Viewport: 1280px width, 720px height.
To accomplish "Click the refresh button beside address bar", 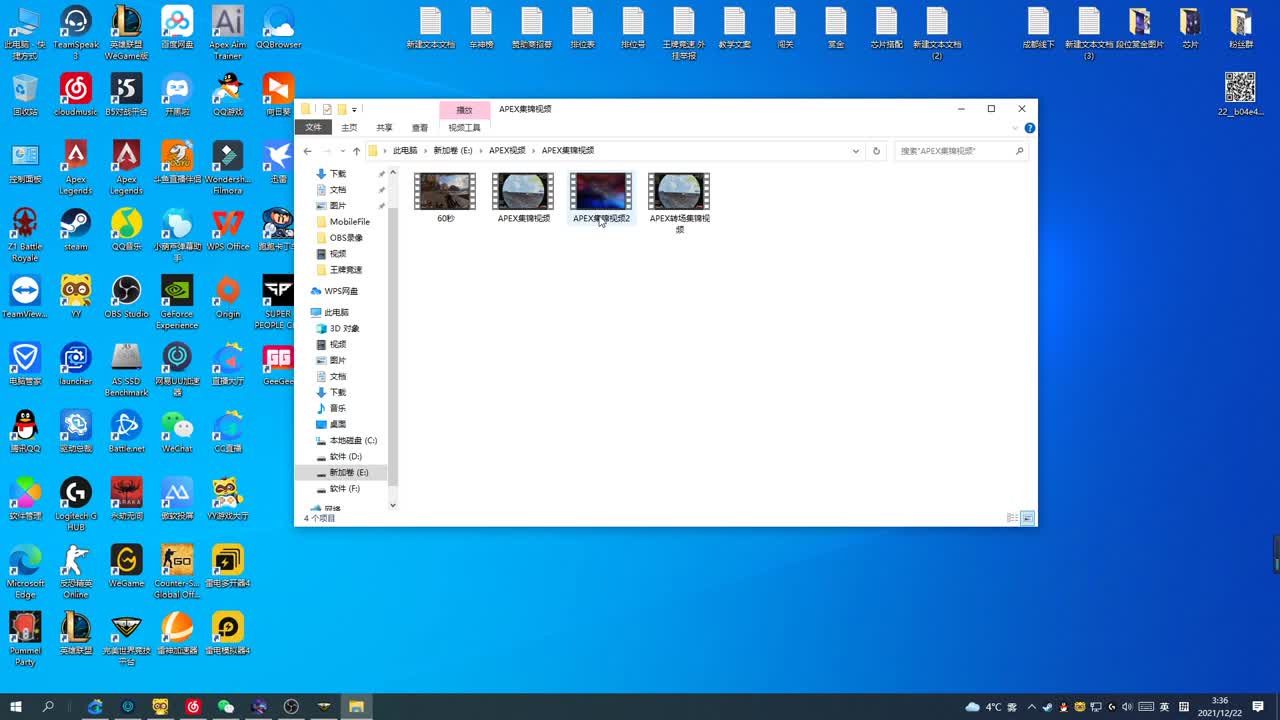I will click(x=876, y=151).
